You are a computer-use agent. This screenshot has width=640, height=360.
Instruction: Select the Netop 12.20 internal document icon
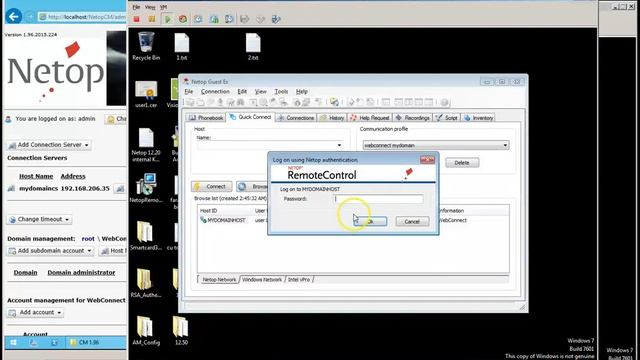[x=146, y=145]
